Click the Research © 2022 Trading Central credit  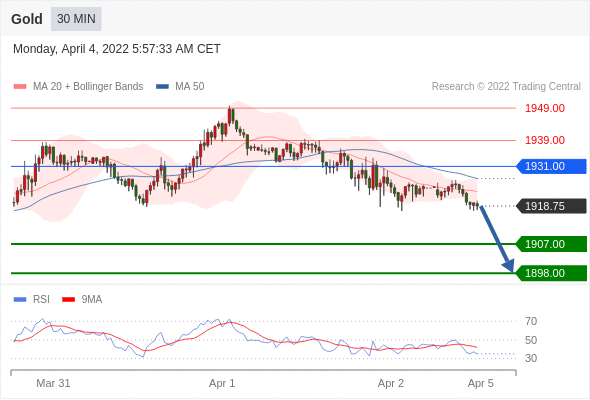[506, 87]
